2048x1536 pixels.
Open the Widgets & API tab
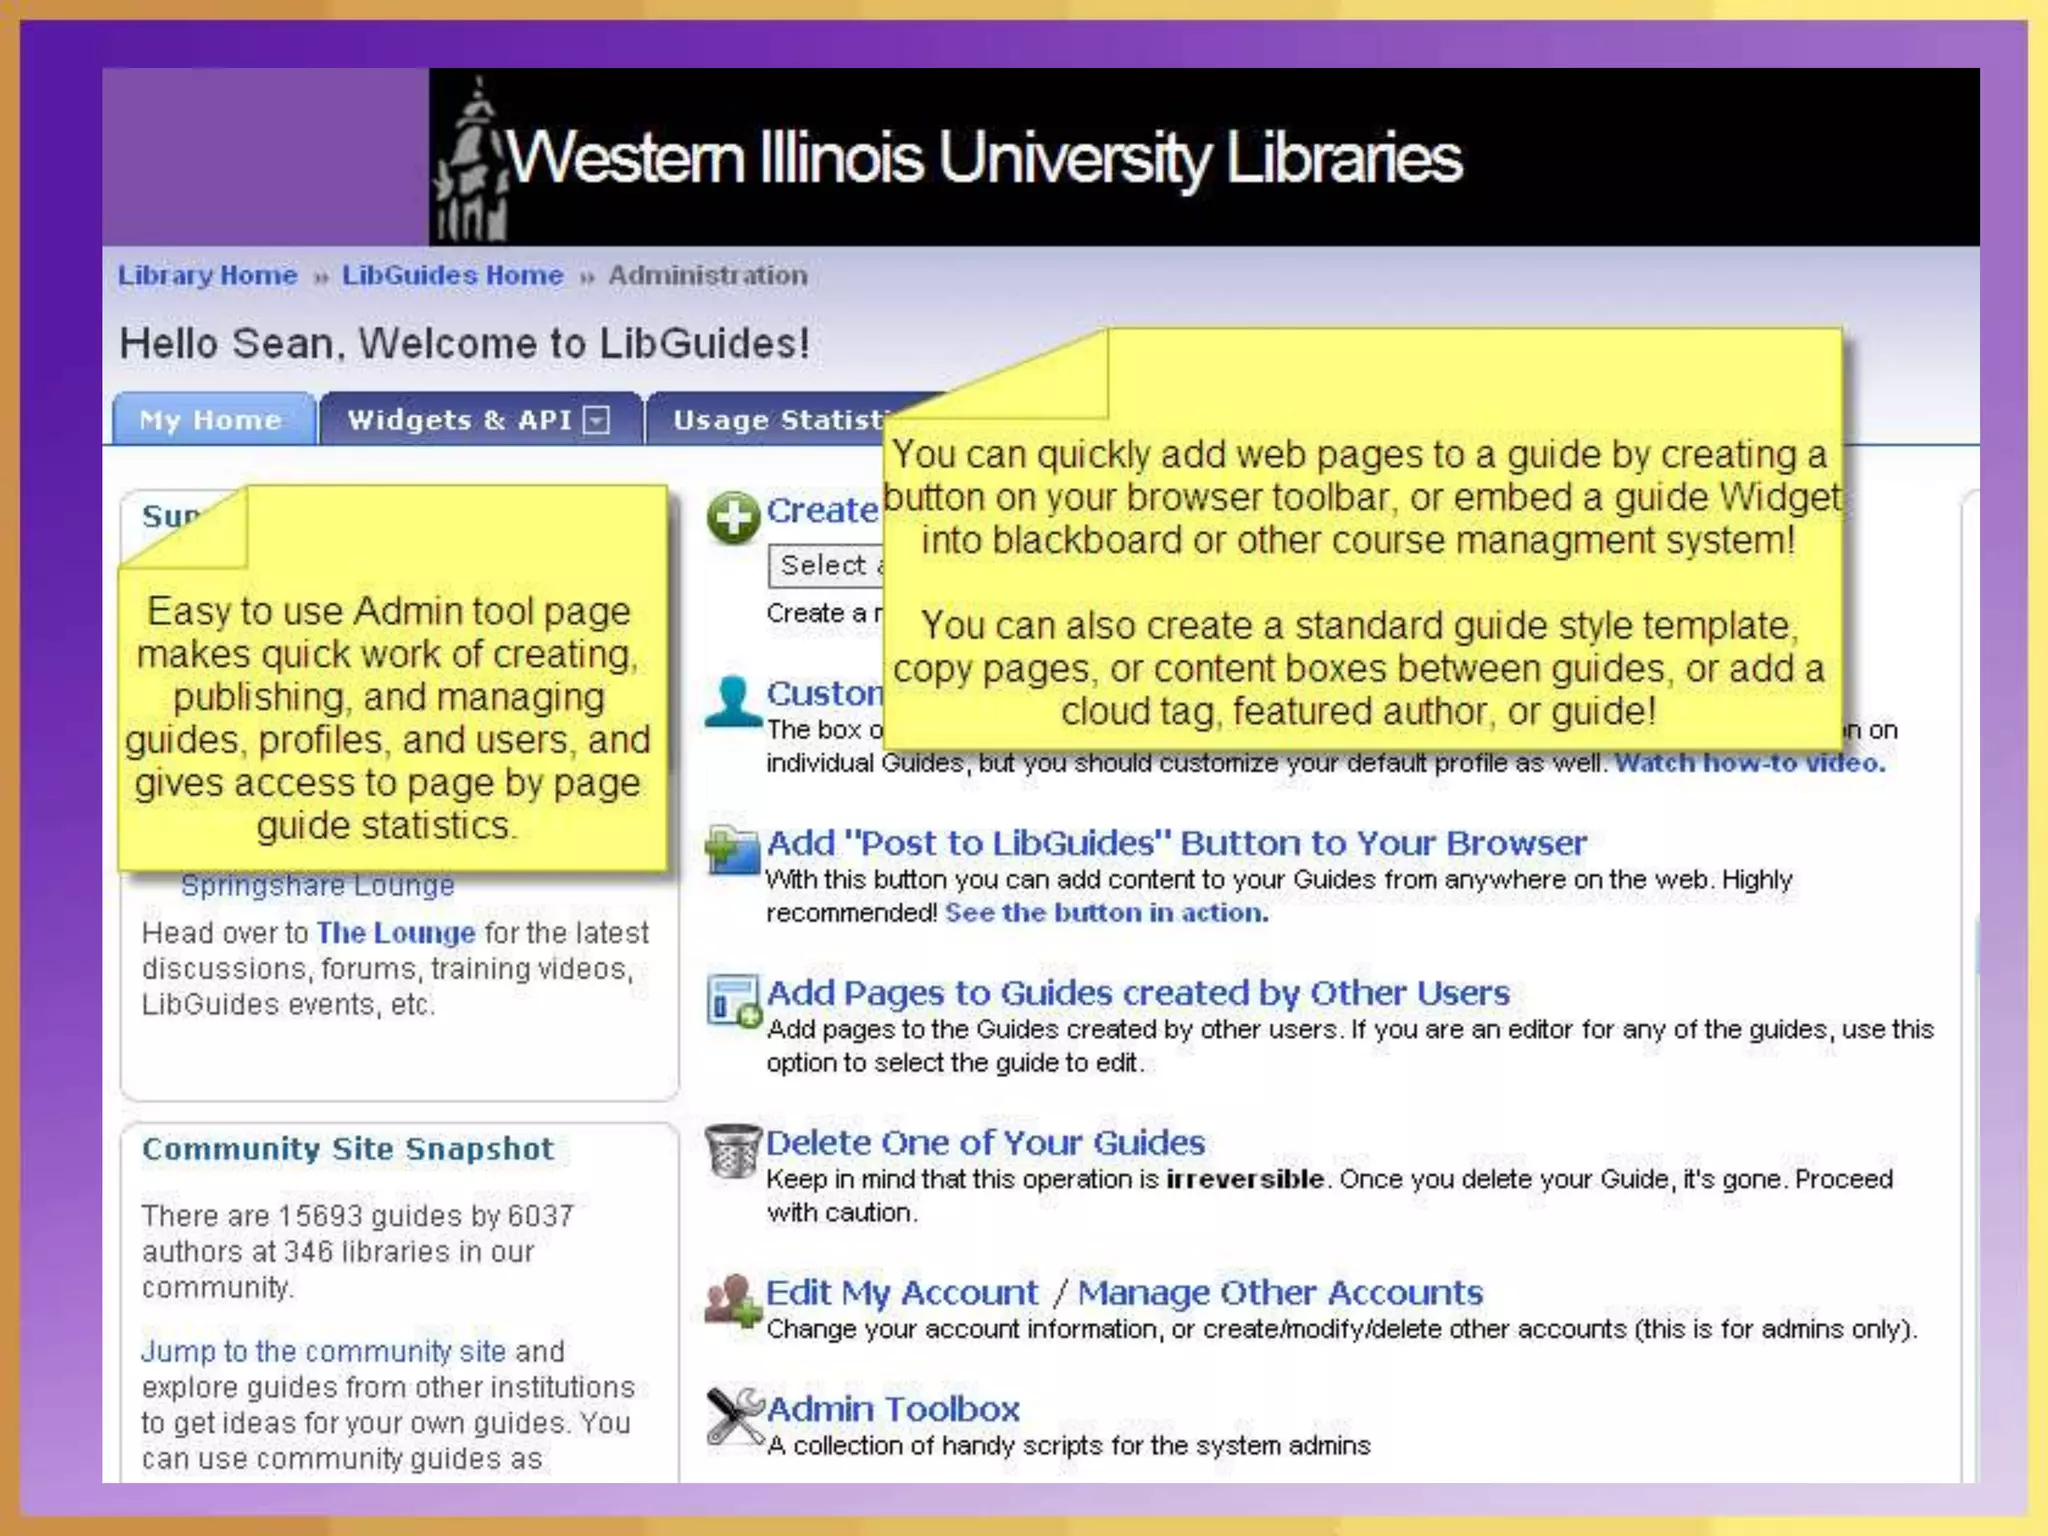pos(459,420)
